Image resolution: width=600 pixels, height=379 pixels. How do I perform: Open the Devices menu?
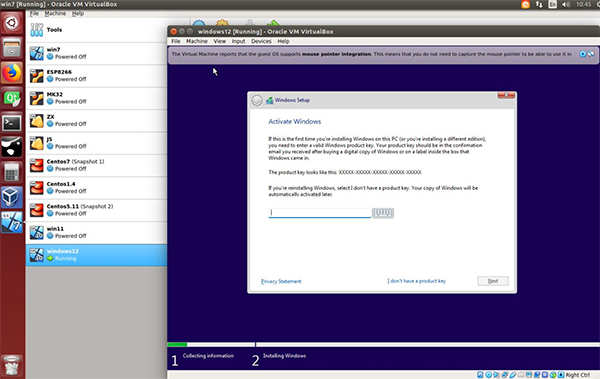pyautogui.click(x=261, y=41)
